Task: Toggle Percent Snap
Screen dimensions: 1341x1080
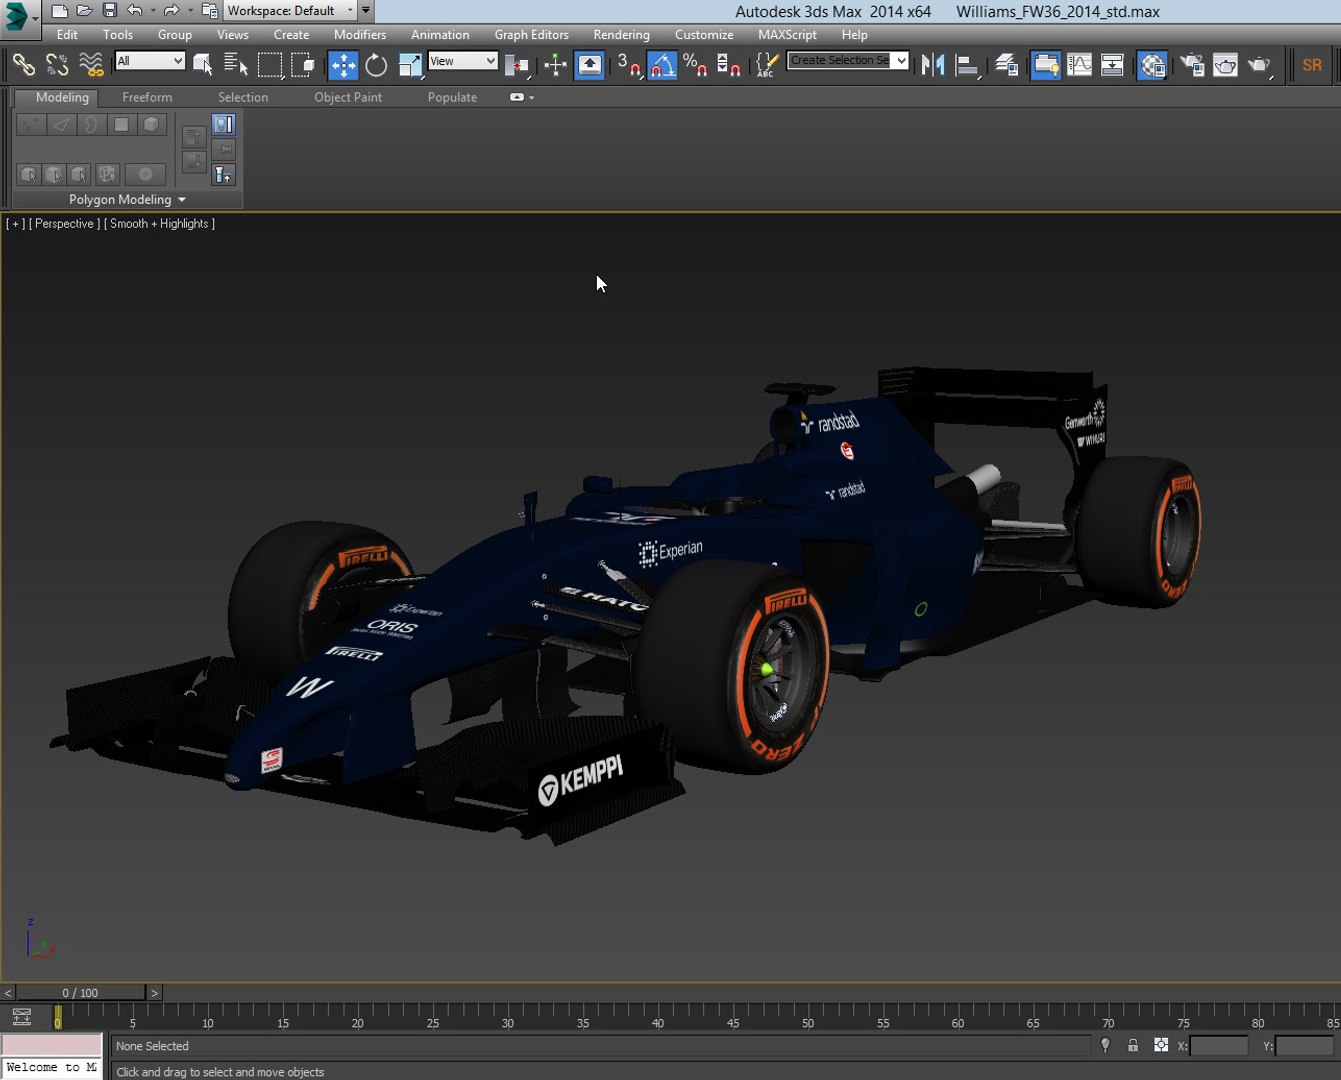Action: coord(695,65)
